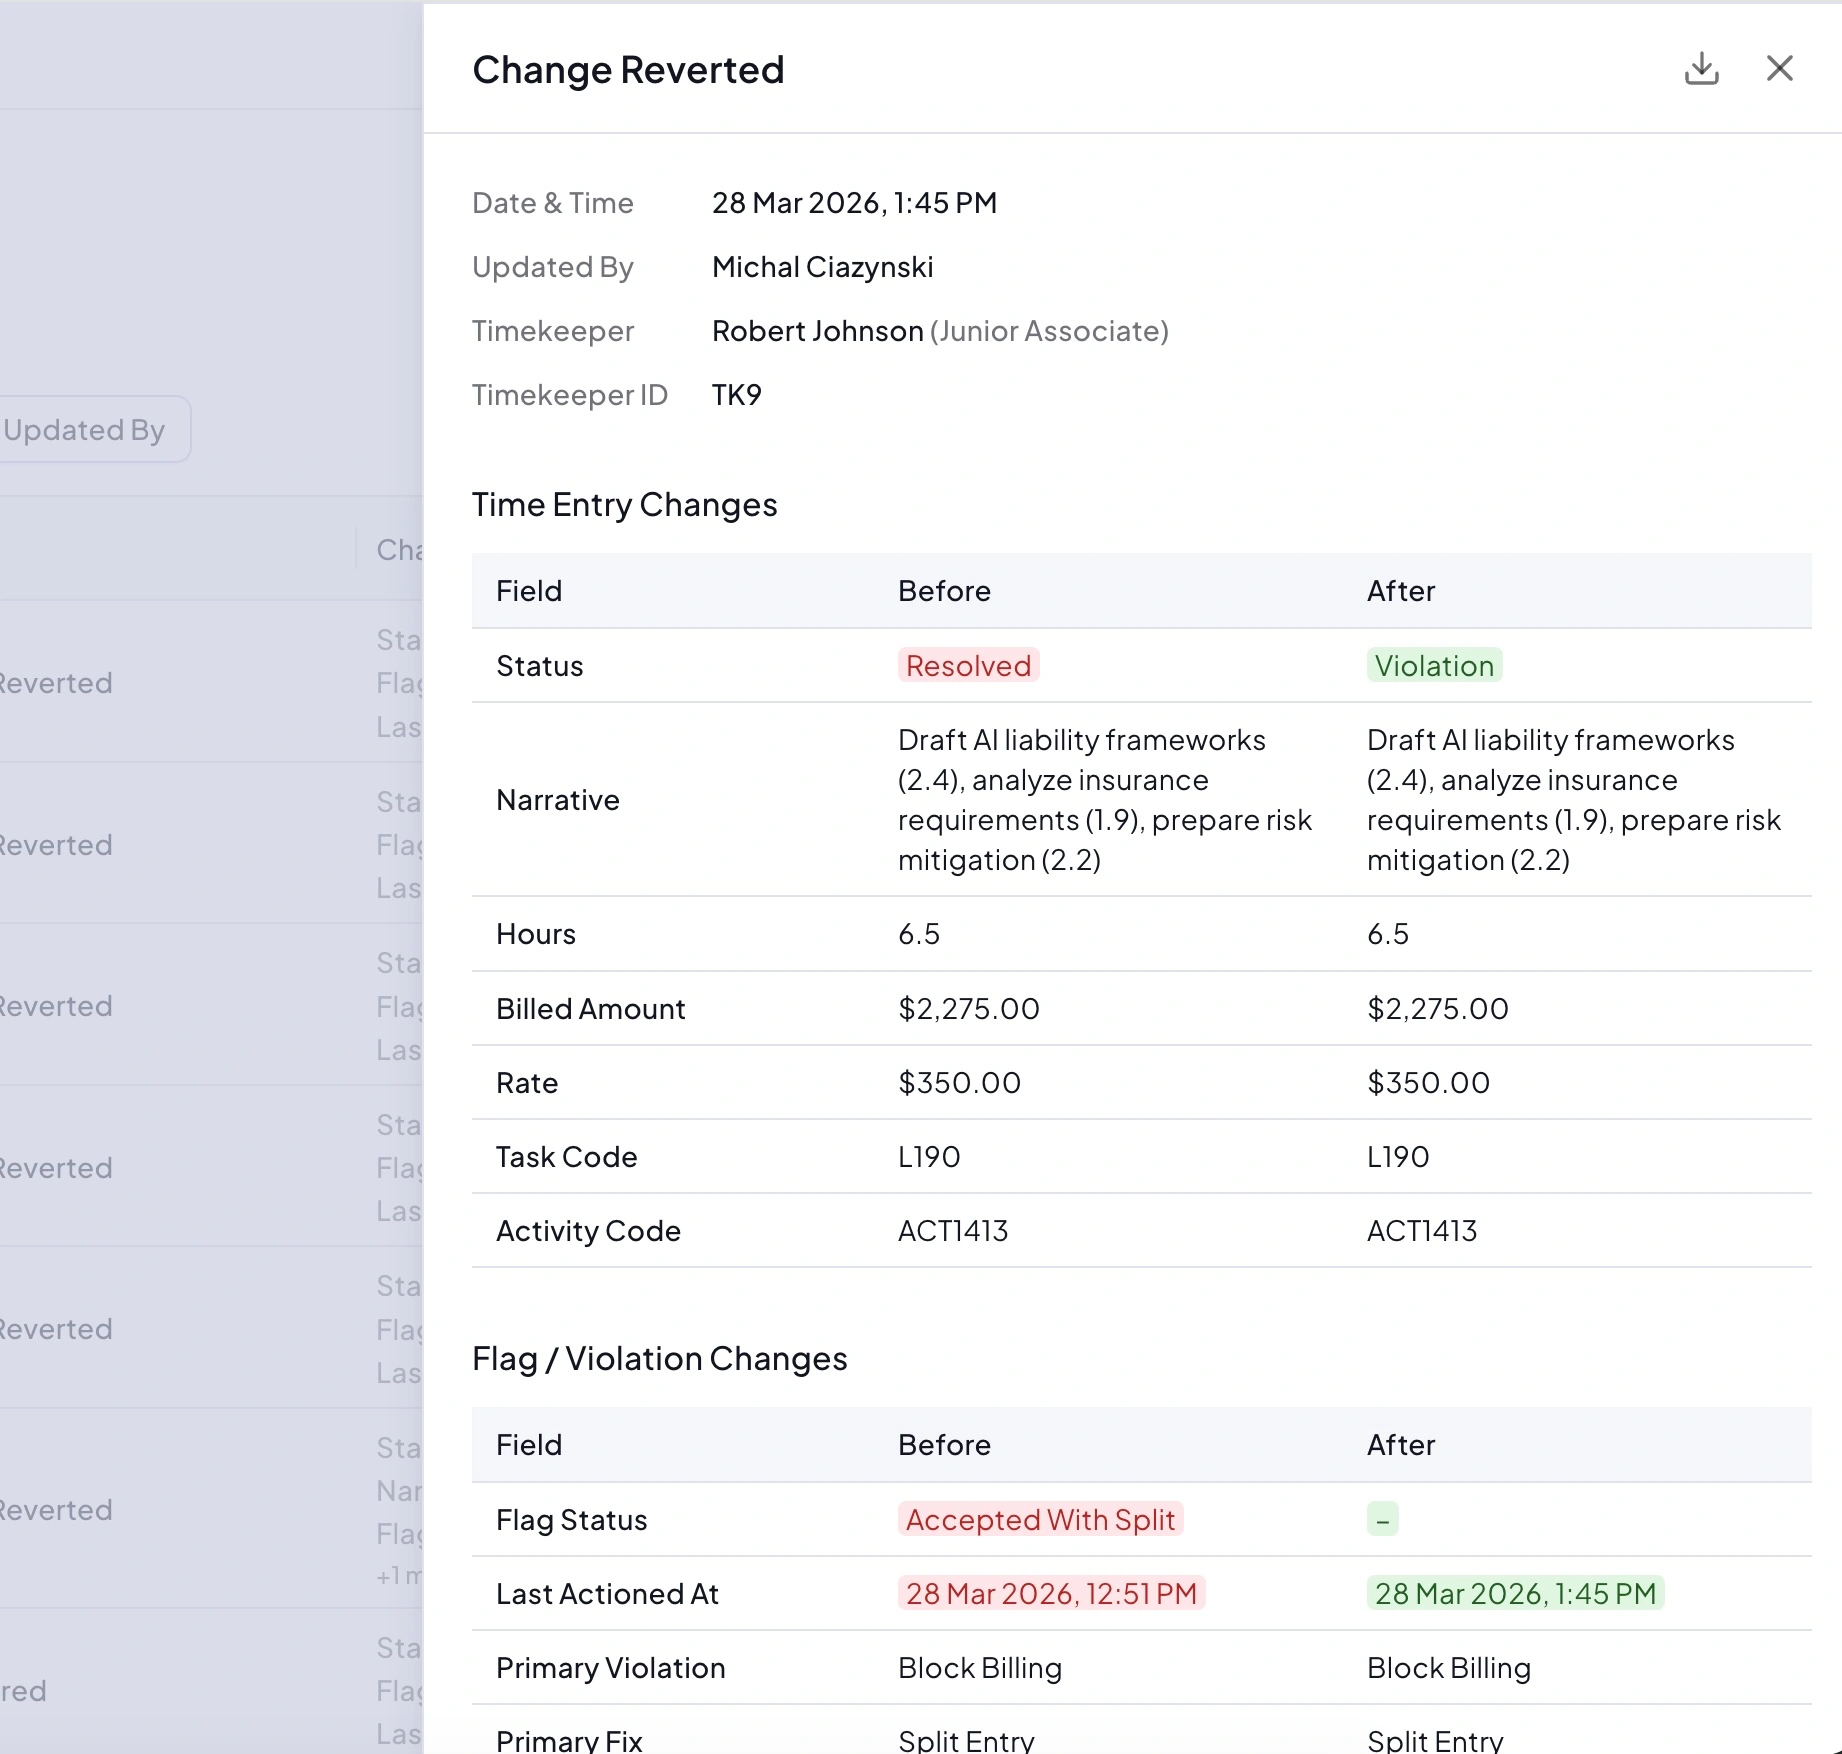Close the Change Reverted dialog
1842x1754 pixels.
pyautogui.click(x=1780, y=68)
